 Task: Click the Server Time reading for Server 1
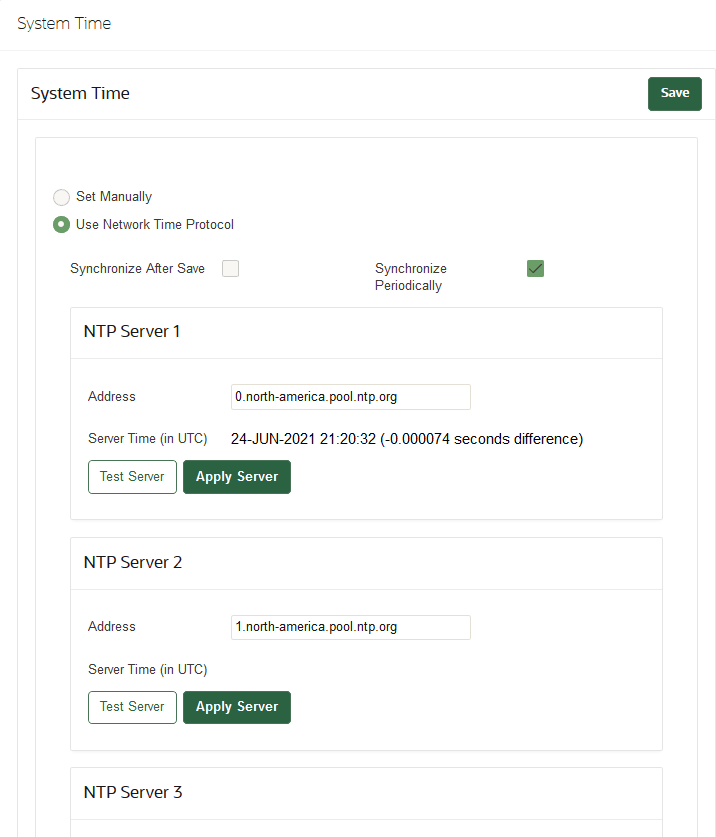pos(406,438)
